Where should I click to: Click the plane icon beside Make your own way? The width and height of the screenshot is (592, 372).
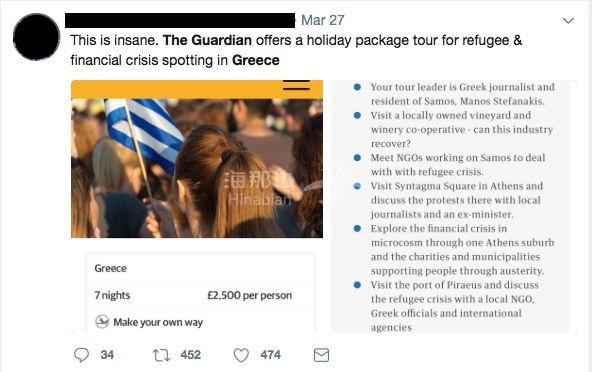(x=102, y=322)
